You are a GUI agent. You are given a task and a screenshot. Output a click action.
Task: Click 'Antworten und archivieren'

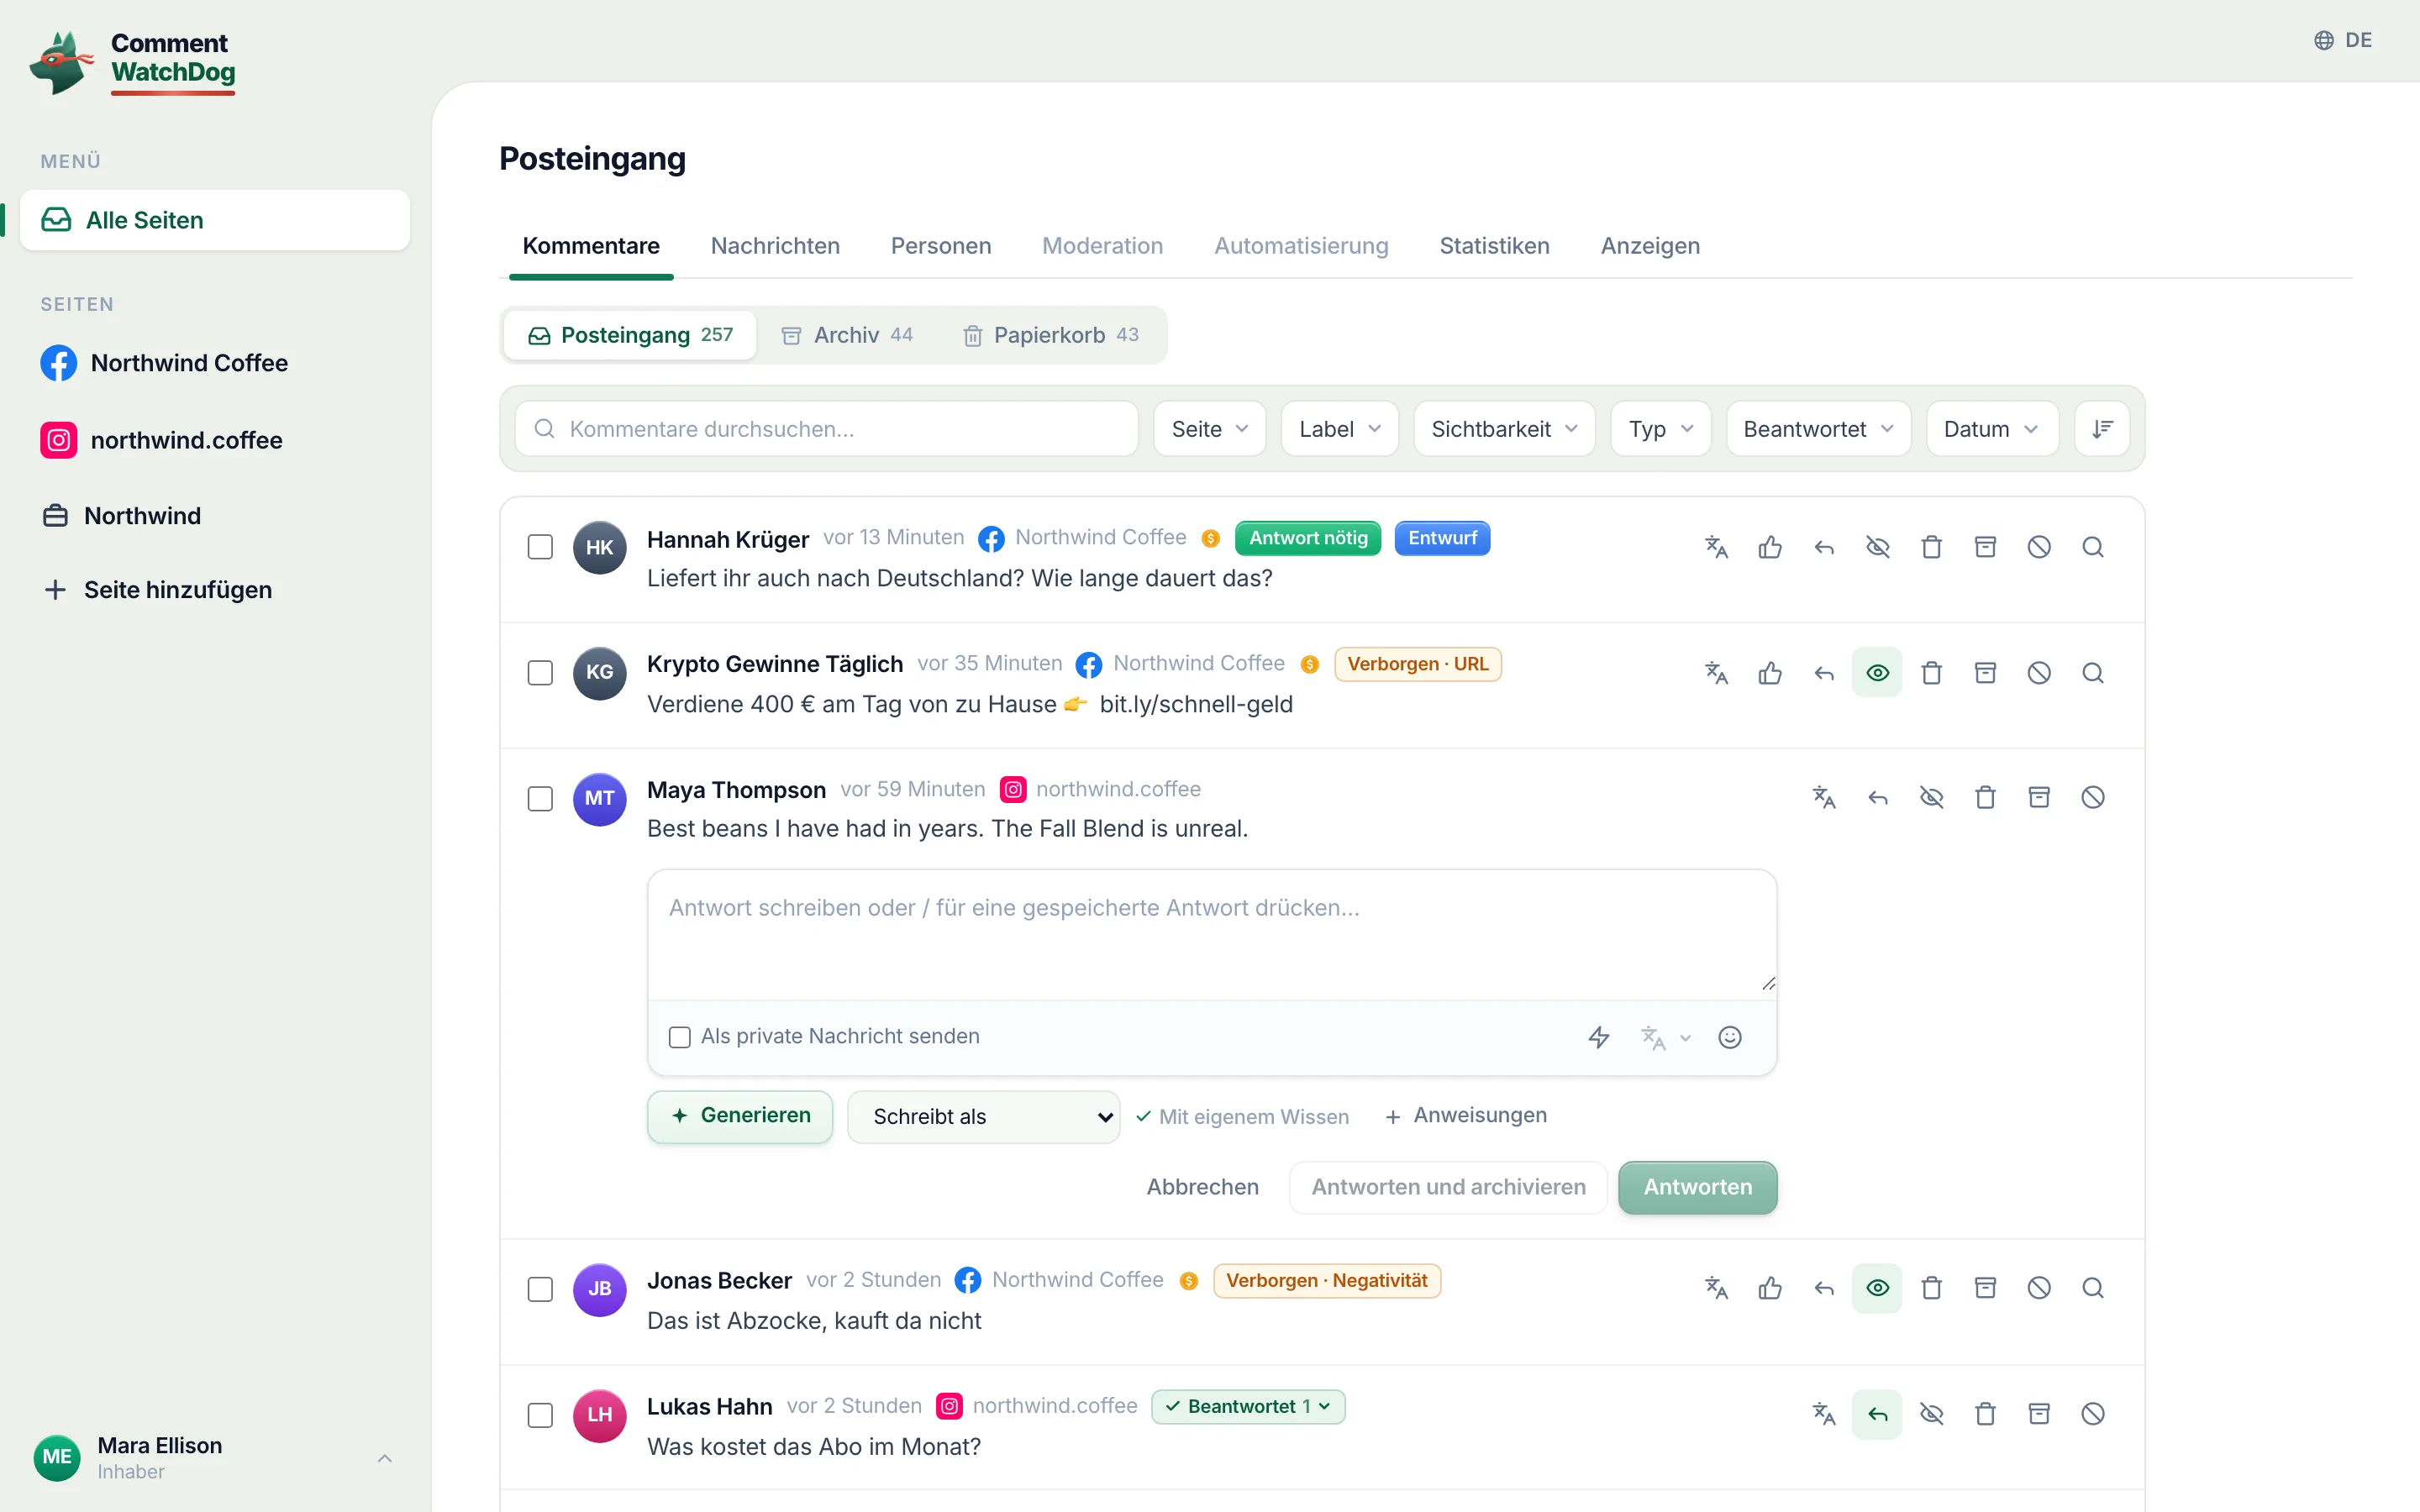(1448, 1187)
